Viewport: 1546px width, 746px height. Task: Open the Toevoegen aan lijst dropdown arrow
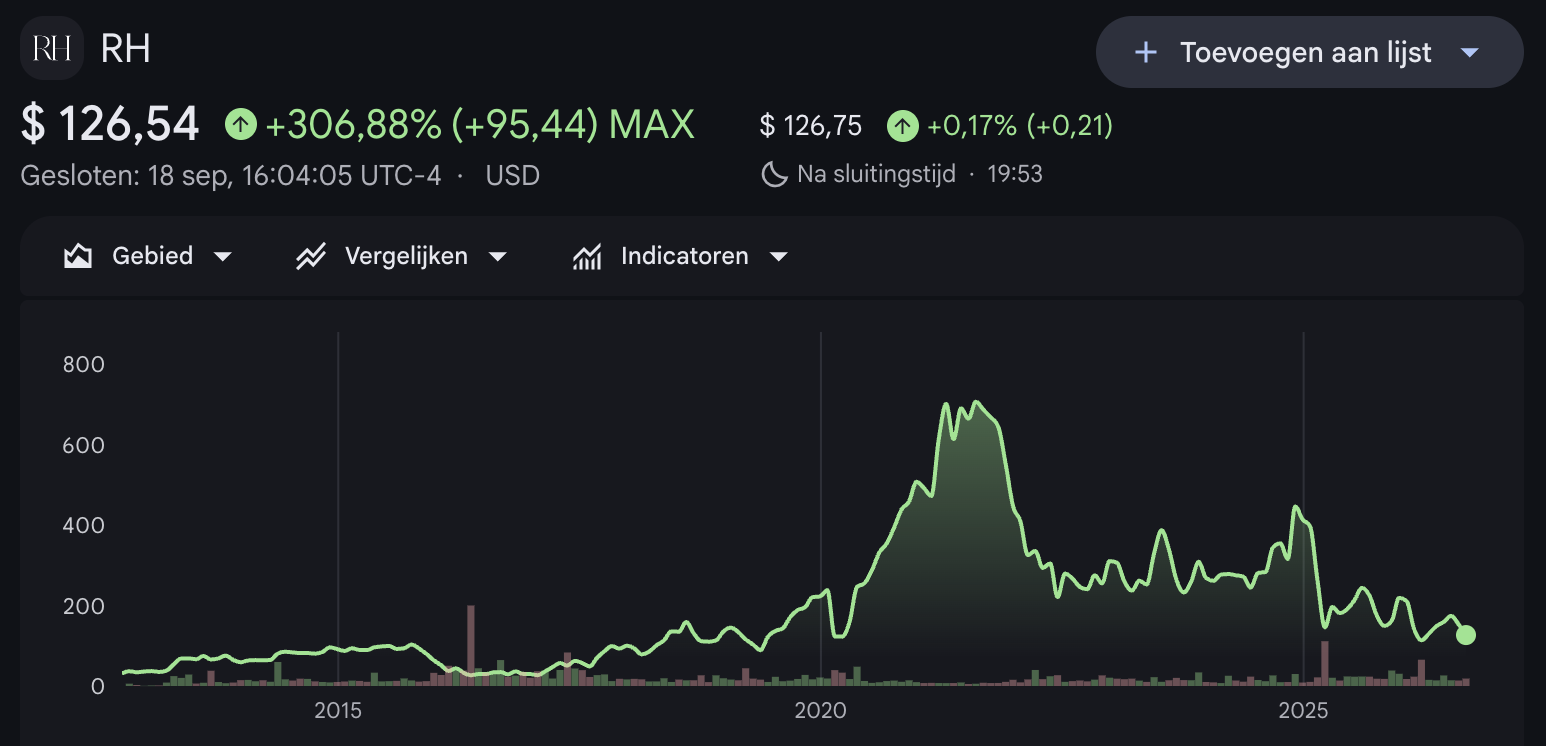[x=1469, y=52]
